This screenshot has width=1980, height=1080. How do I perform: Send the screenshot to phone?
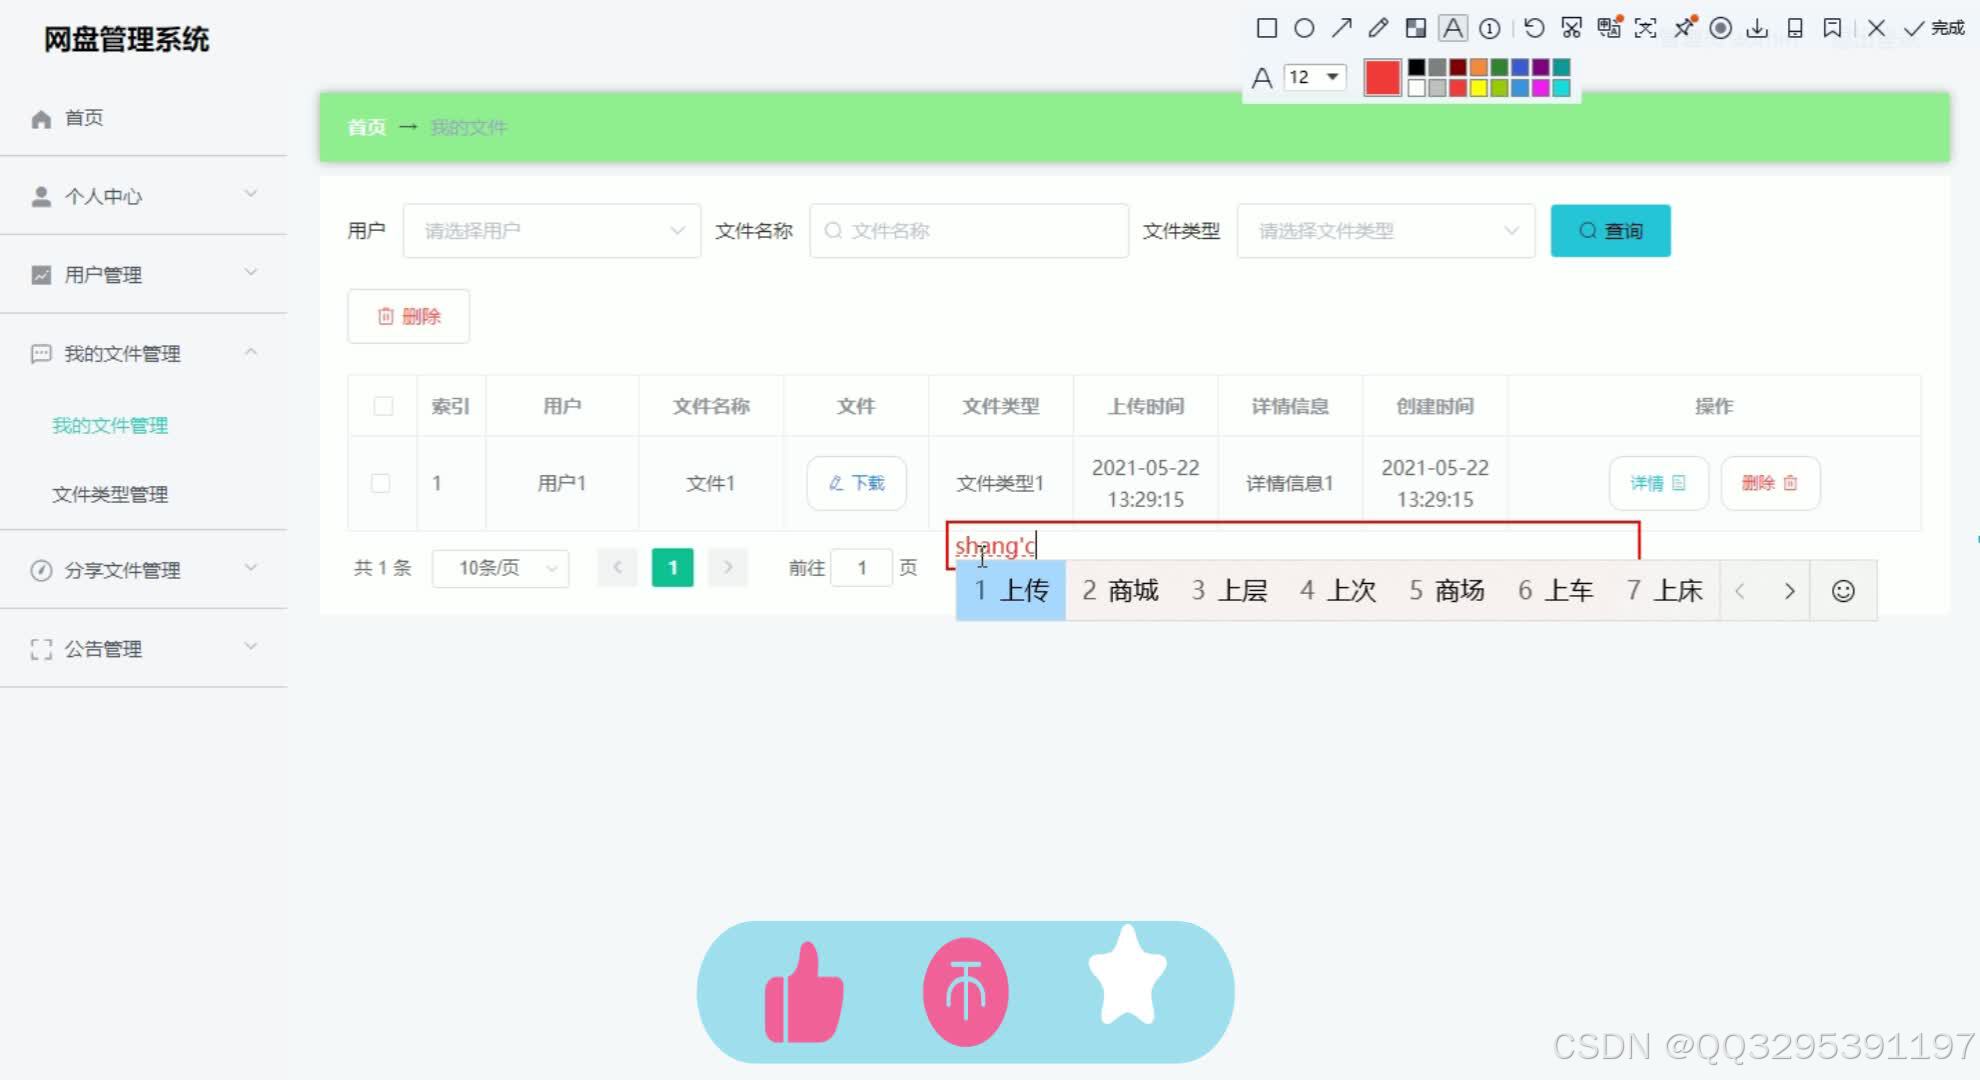tap(1795, 28)
